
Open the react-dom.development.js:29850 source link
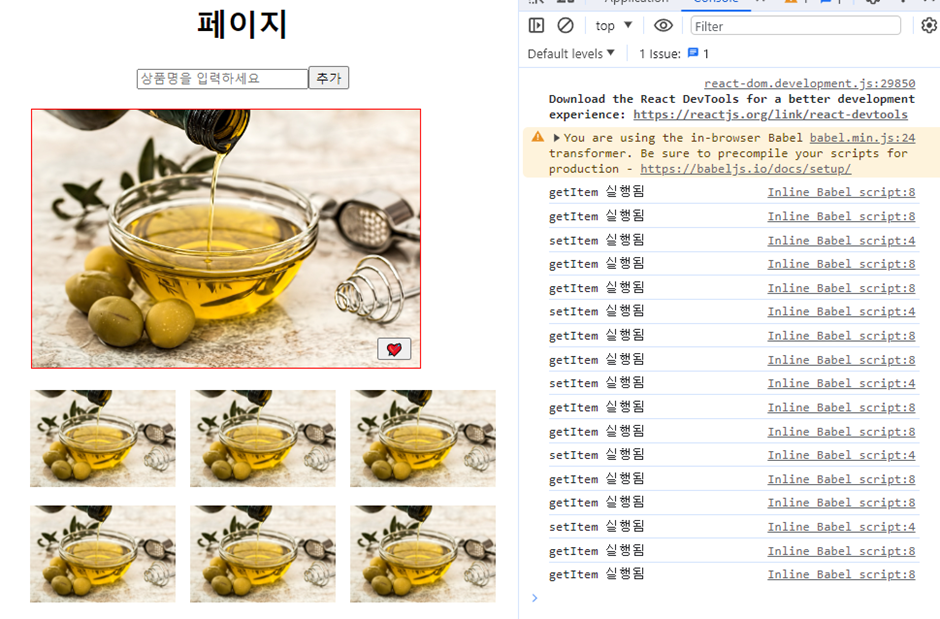click(809, 83)
